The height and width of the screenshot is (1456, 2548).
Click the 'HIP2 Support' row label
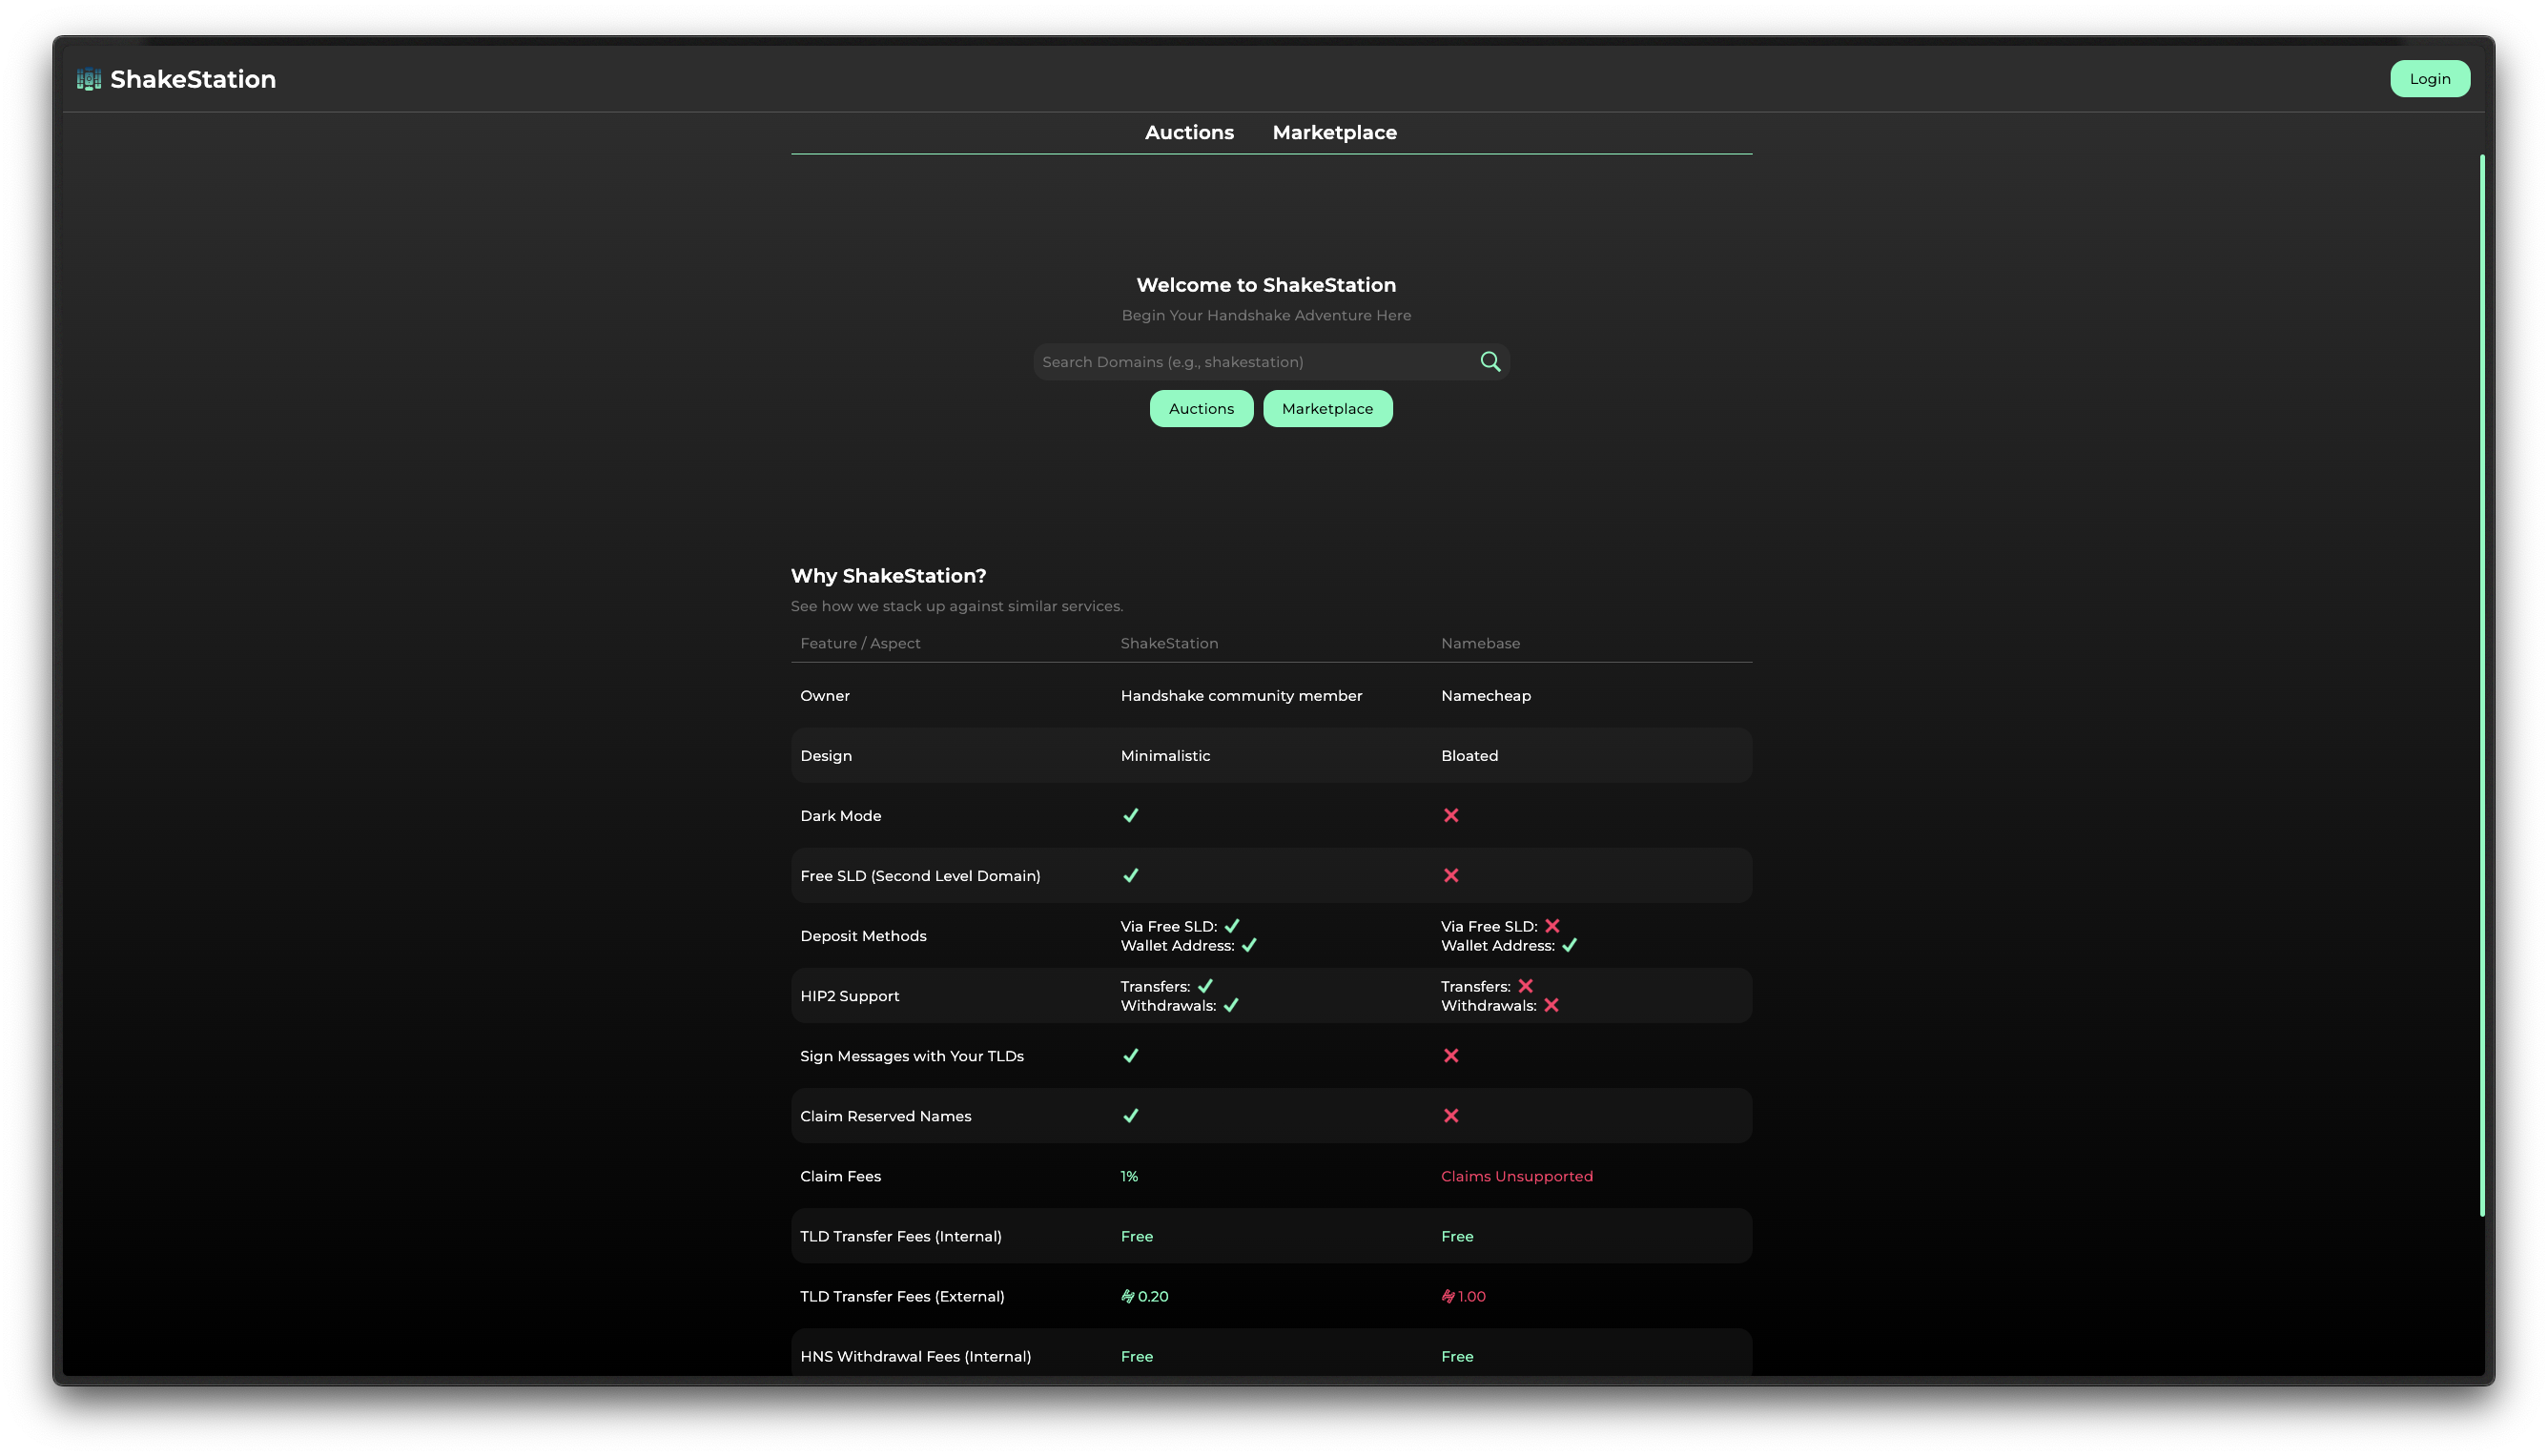tap(849, 996)
